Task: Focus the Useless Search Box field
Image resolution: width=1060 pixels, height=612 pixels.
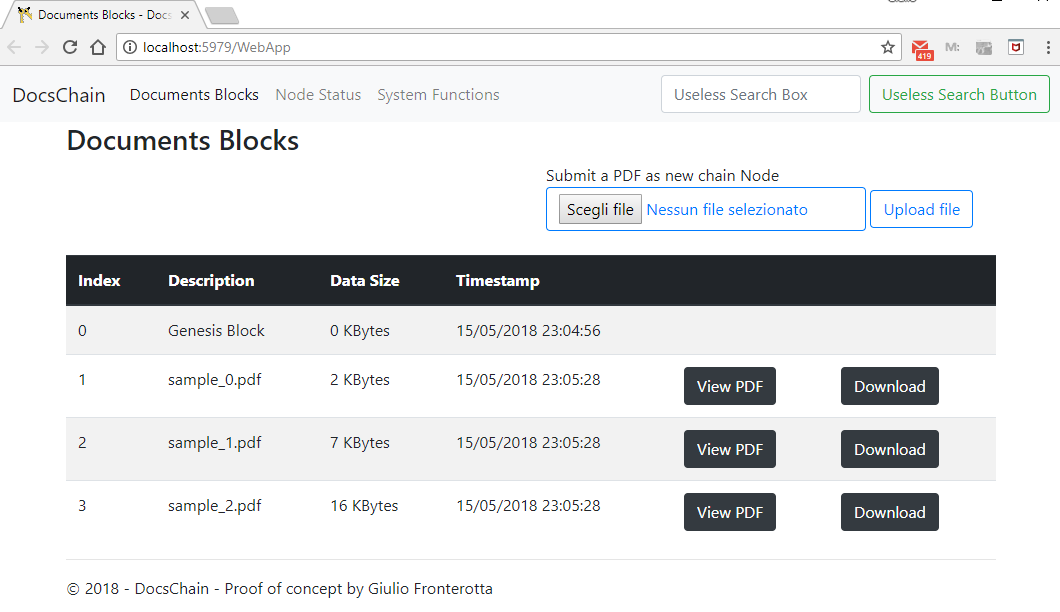Action: click(760, 95)
